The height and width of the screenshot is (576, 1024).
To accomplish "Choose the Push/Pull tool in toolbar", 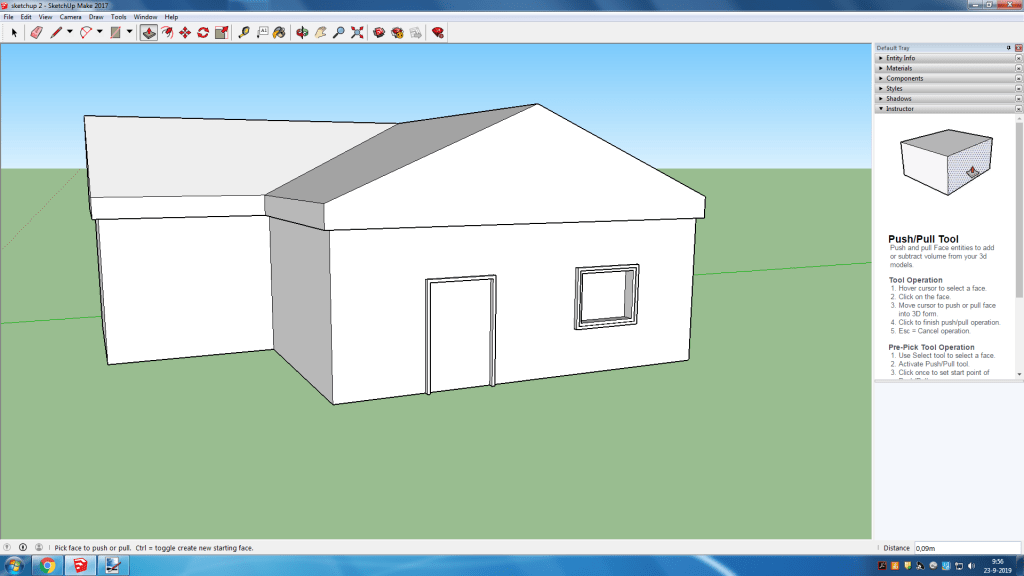I will (x=148, y=32).
